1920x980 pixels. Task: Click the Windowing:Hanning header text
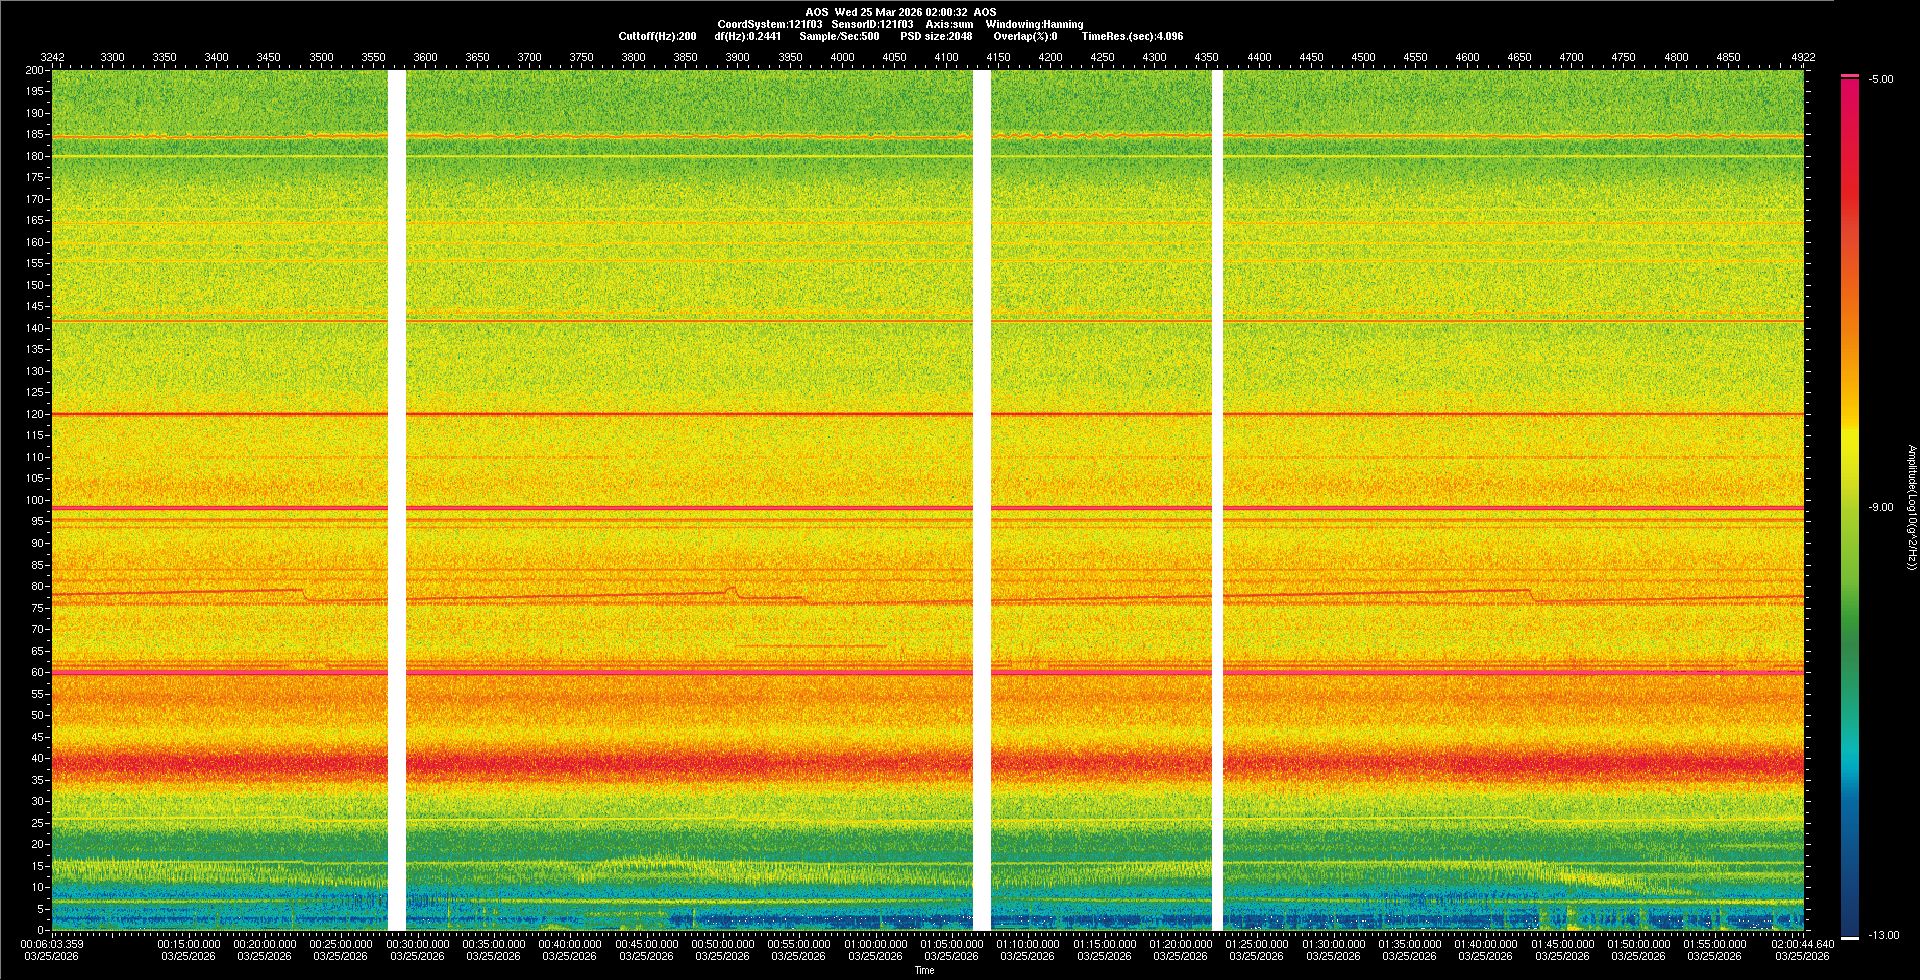1034,24
